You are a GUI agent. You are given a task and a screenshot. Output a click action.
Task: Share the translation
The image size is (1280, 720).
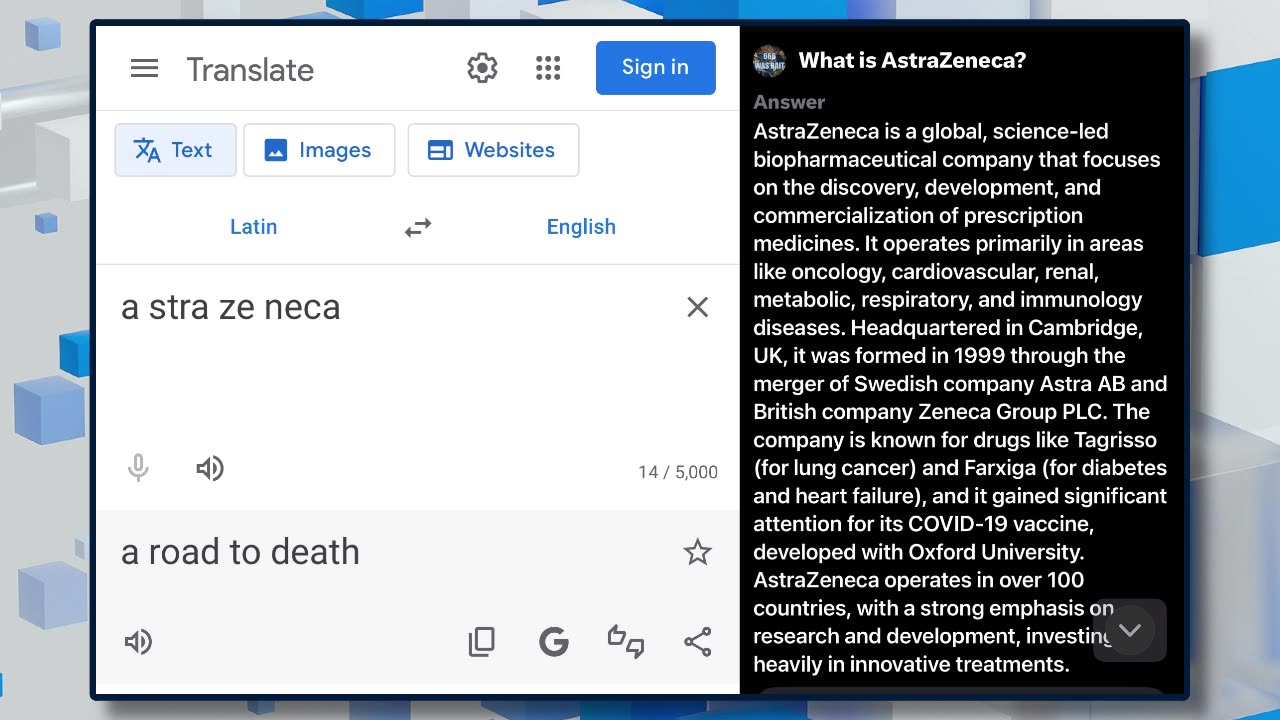[x=698, y=642]
